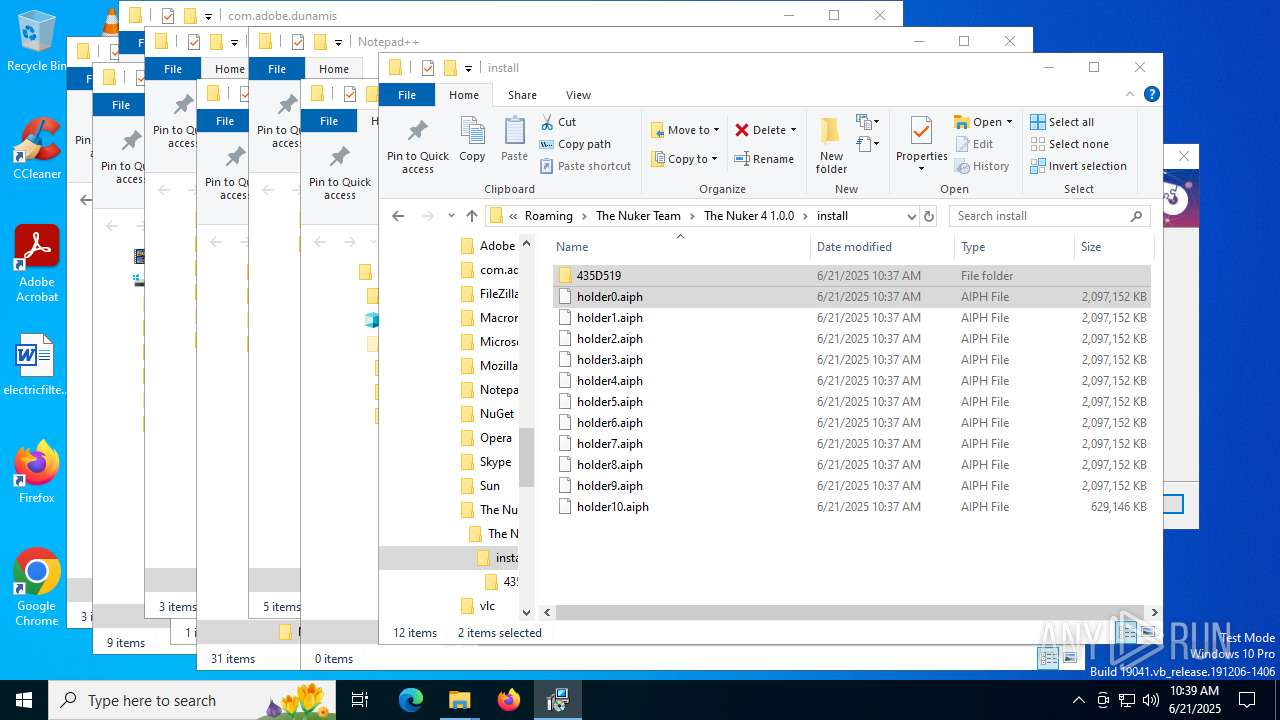Open the File ribbon tab

coord(407,95)
